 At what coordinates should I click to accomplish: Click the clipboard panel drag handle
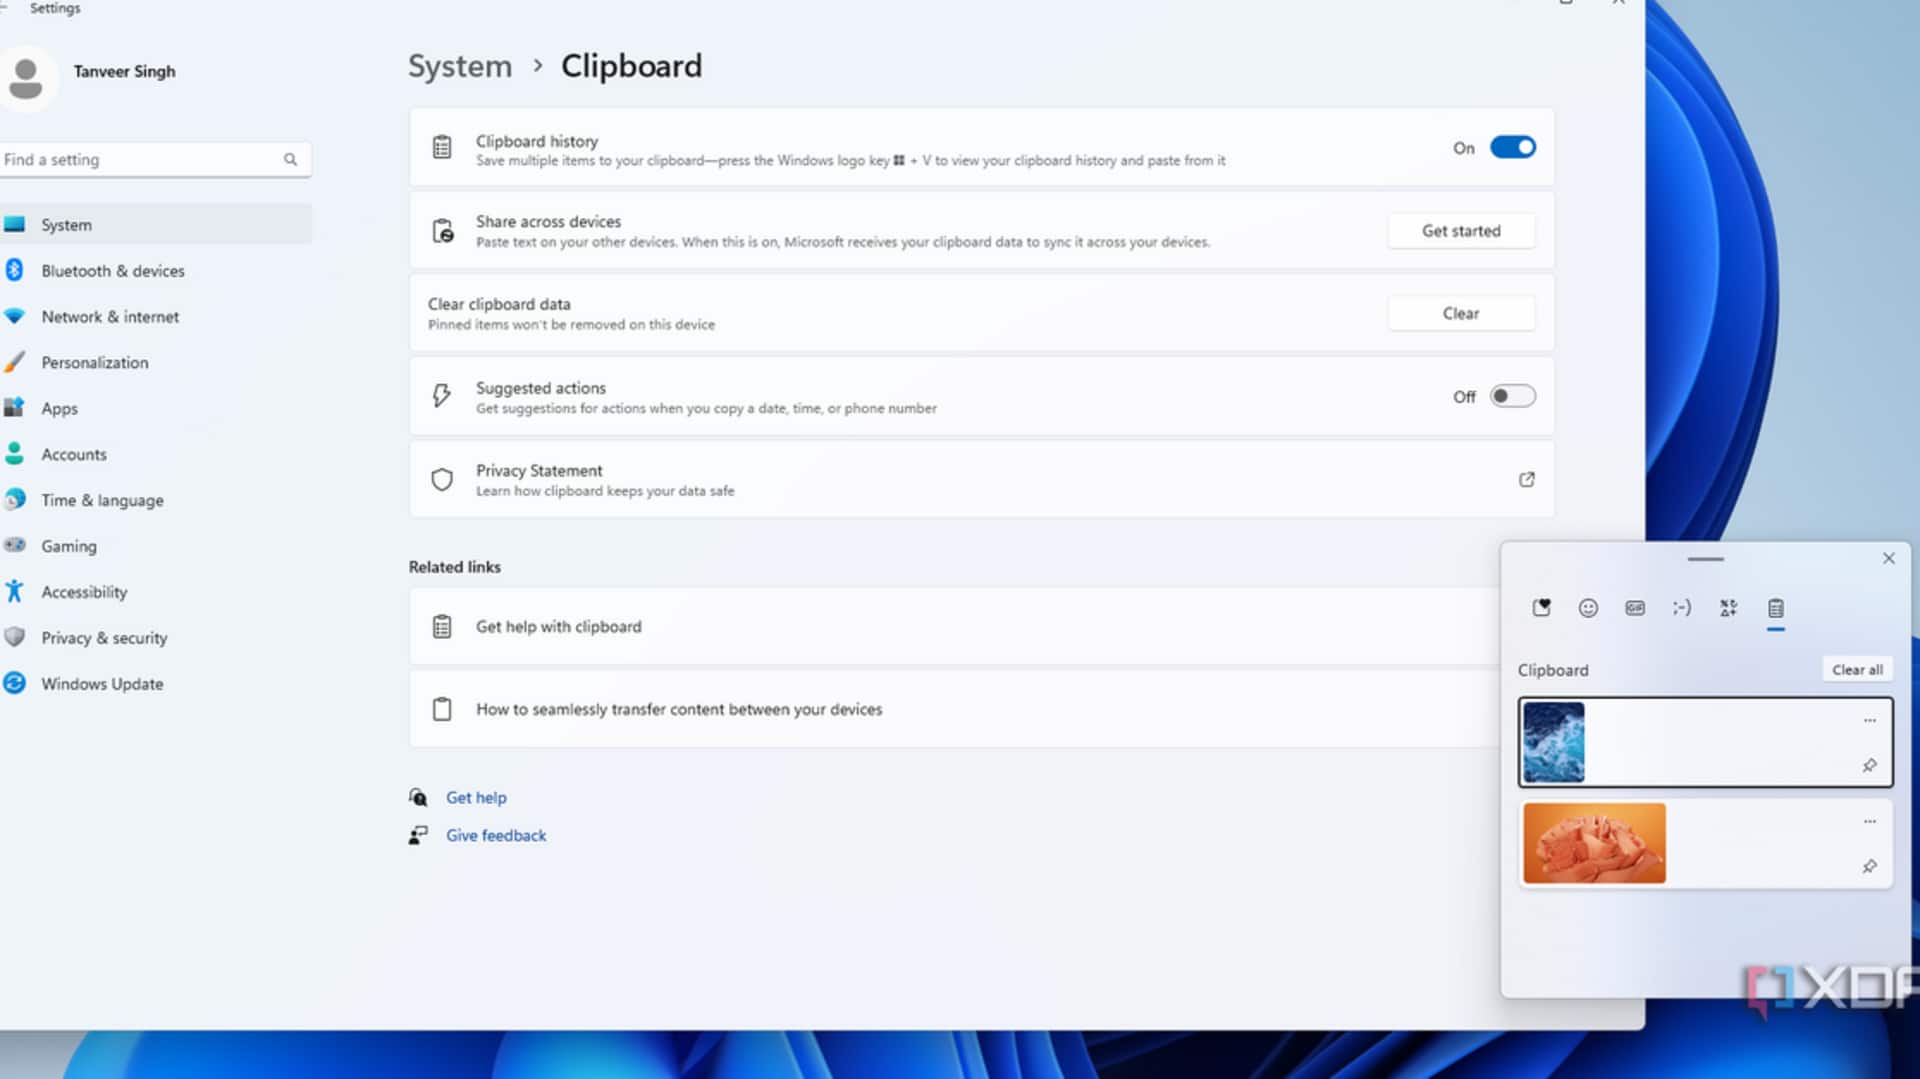pos(1705,559)
